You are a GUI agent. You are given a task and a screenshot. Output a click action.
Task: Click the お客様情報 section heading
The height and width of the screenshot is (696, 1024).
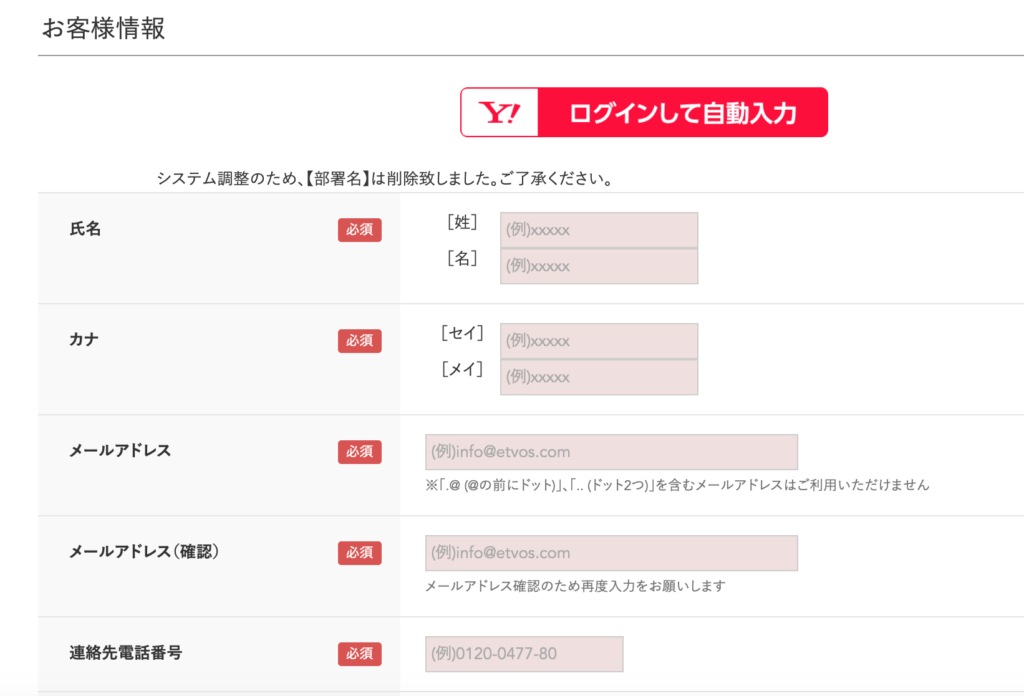click(x=103, y=29)
